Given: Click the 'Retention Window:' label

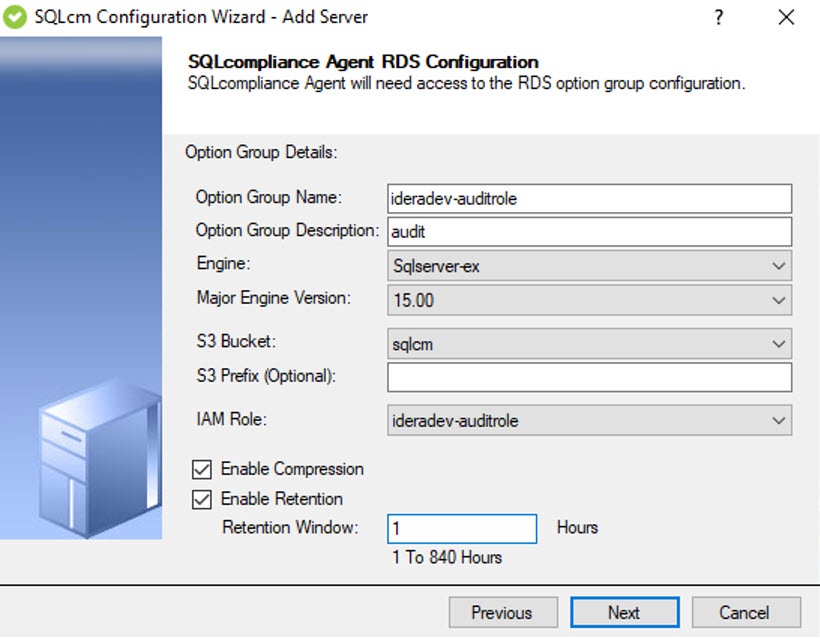Looking at the screenshot, I should tap(290, 527).
